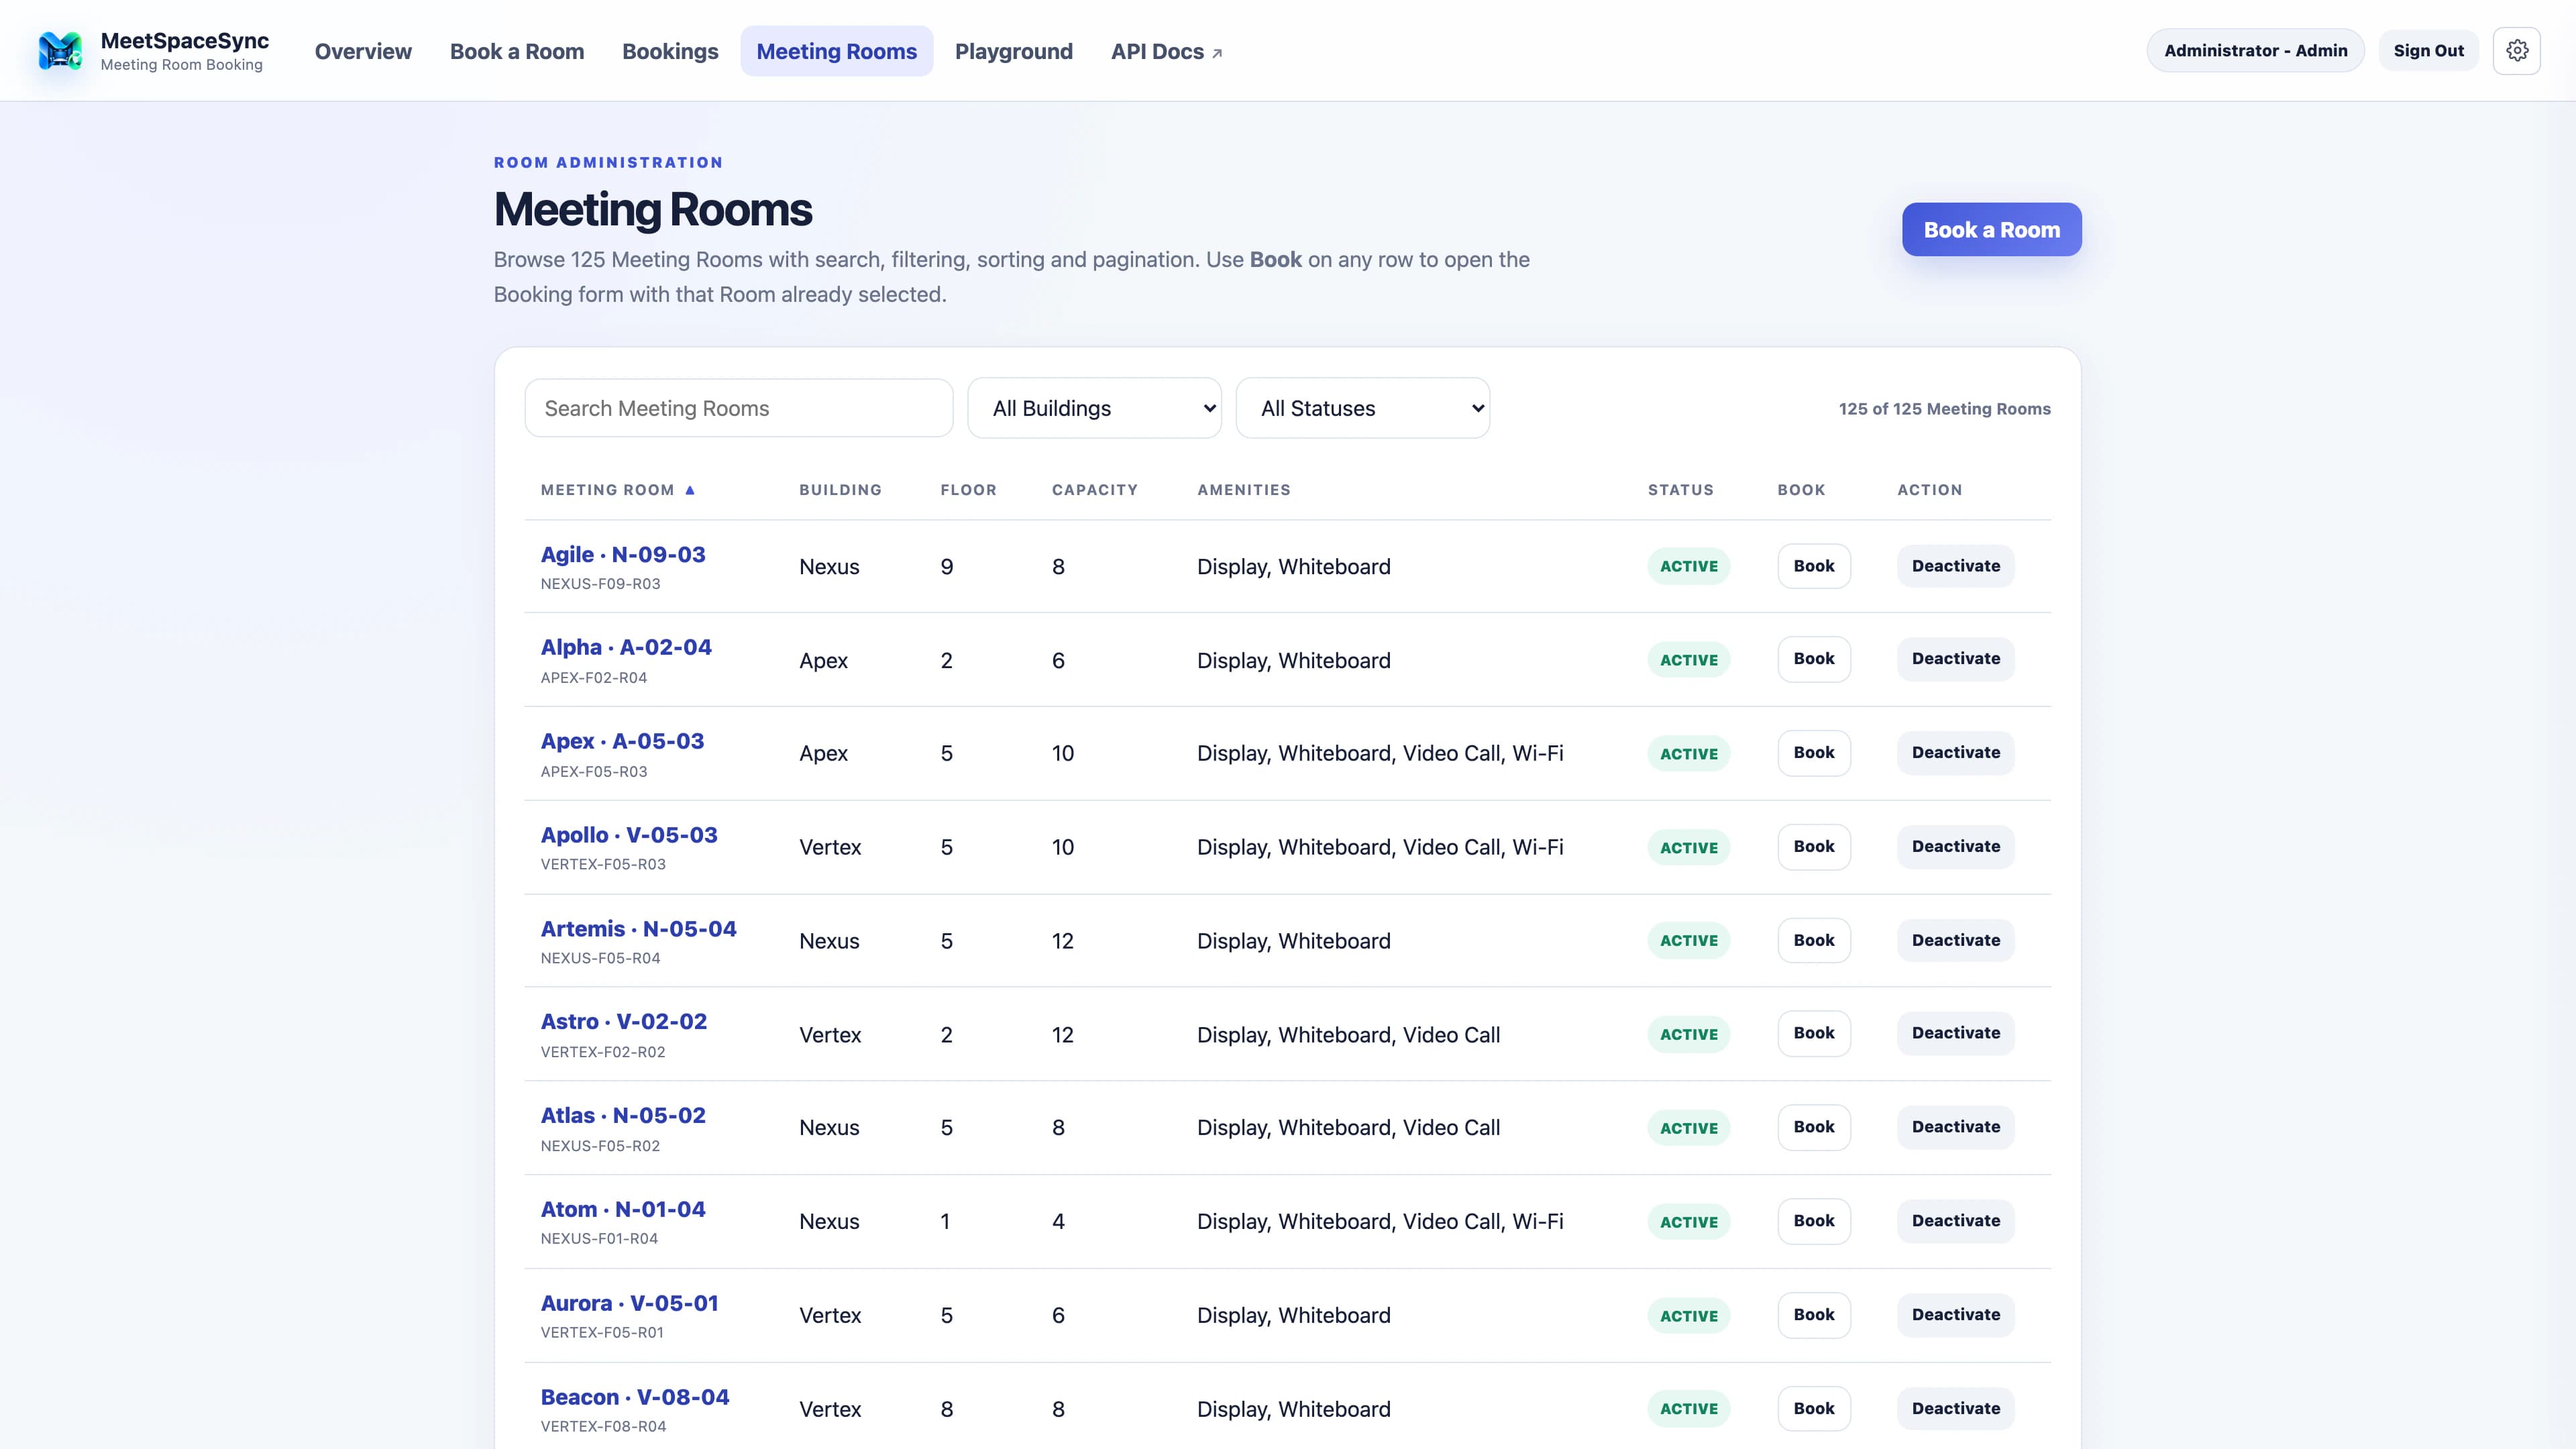Click the blue Book a Room button
The width and height of the screenshot is (2576, 1449).
1991,230
